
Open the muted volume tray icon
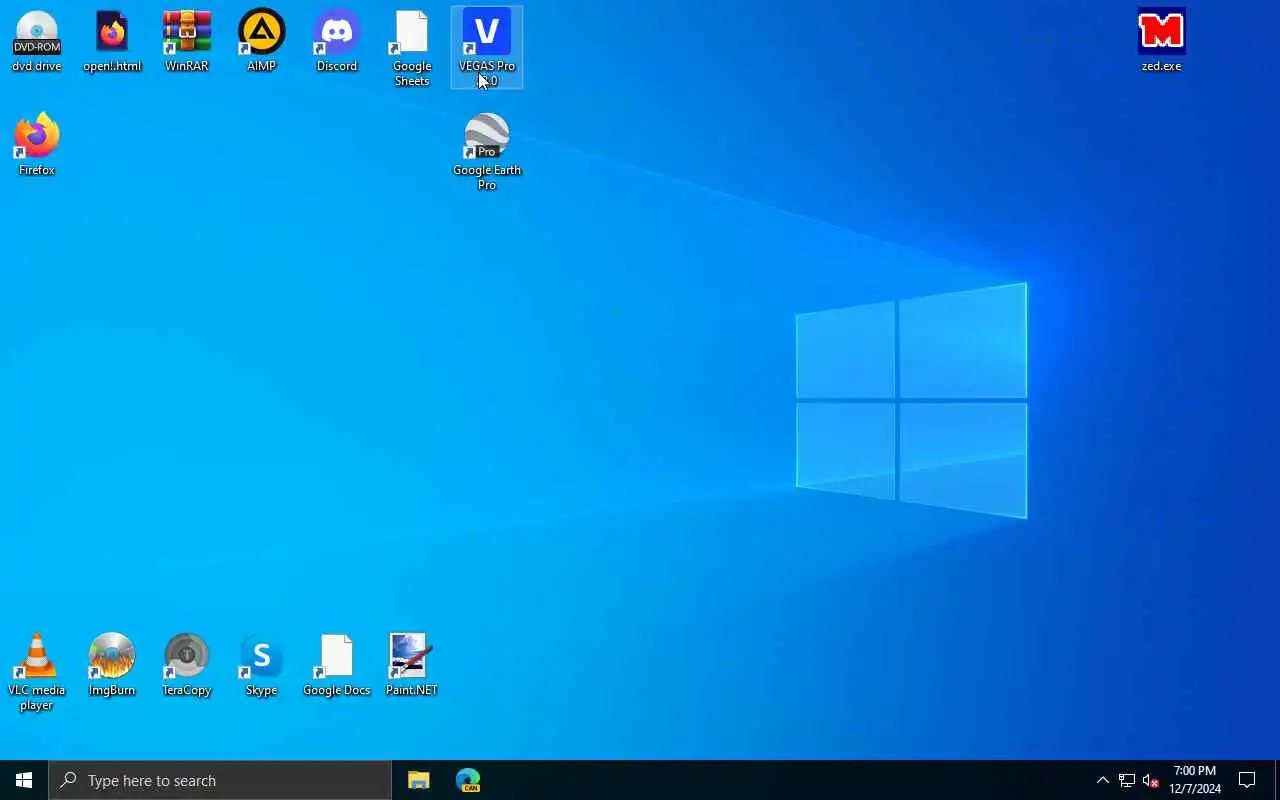click(x=1151, y=781)
